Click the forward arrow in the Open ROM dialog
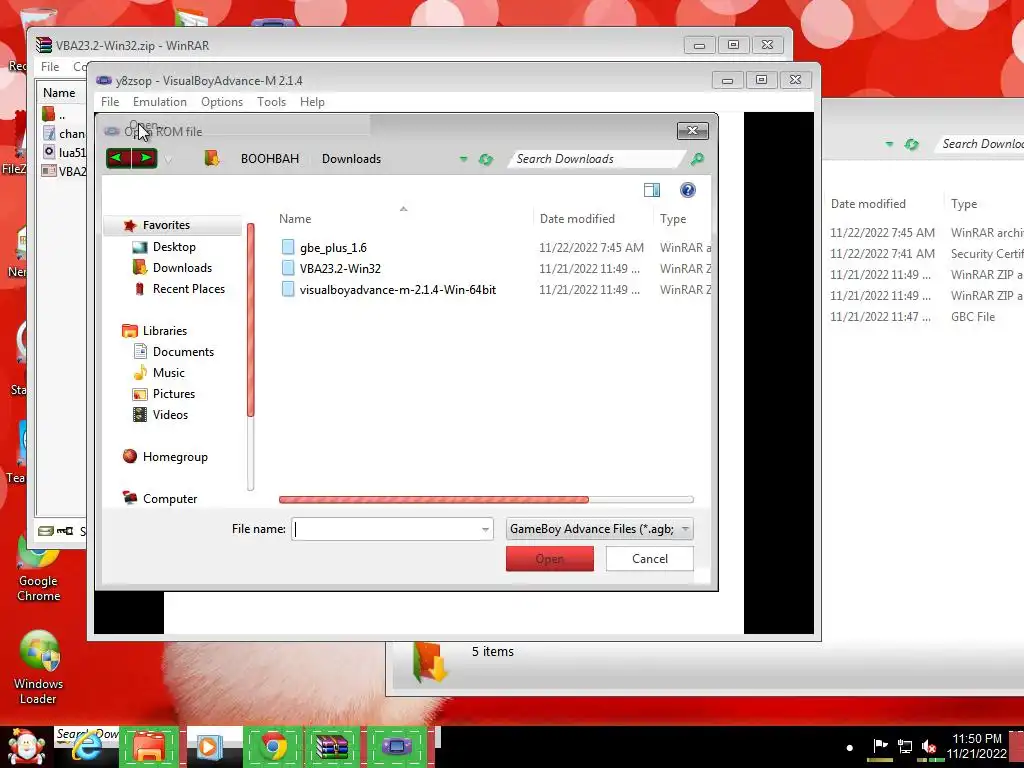 point(144,158)
